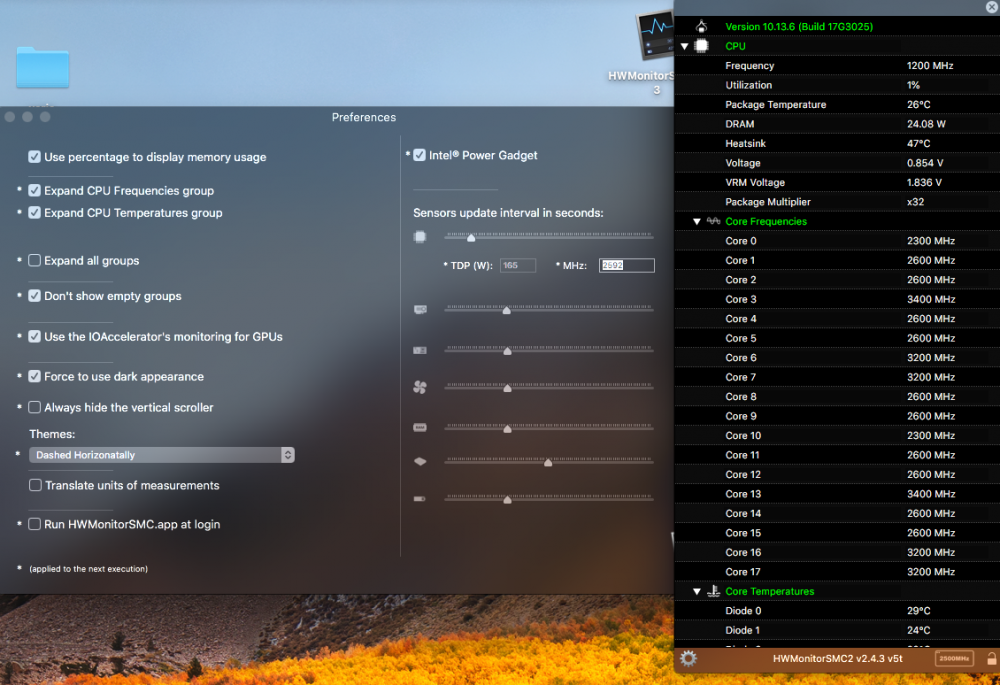The image size is (1000, 685).
Task: Enable Expand all groups checkbox
Action: click(x=34, y=260)
